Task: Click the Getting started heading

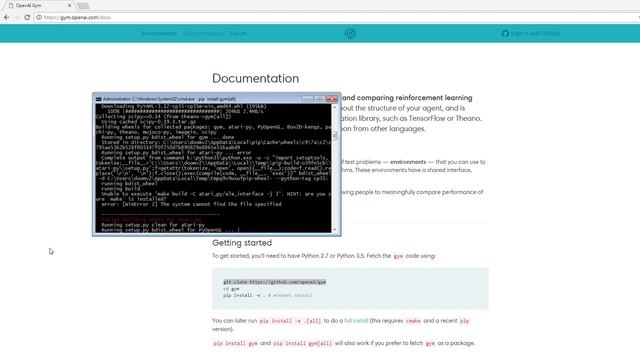Action: pyautogui.click(x=242, y=243)
